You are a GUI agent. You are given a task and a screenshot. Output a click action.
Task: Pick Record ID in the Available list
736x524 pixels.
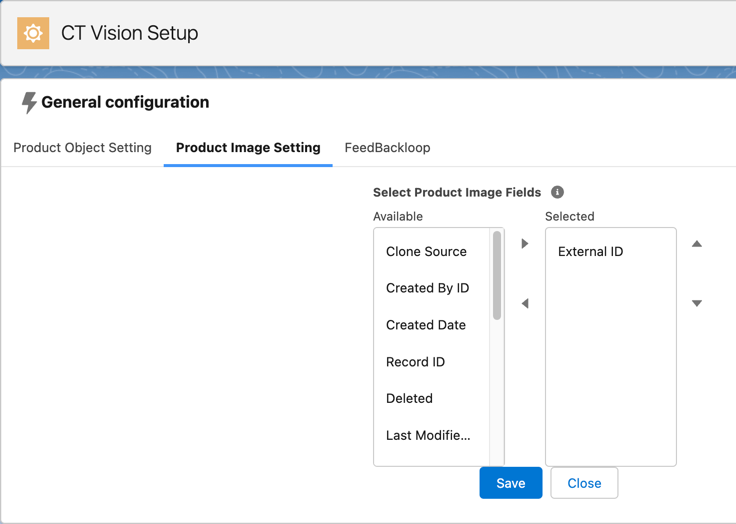click(x=415, y=362)
